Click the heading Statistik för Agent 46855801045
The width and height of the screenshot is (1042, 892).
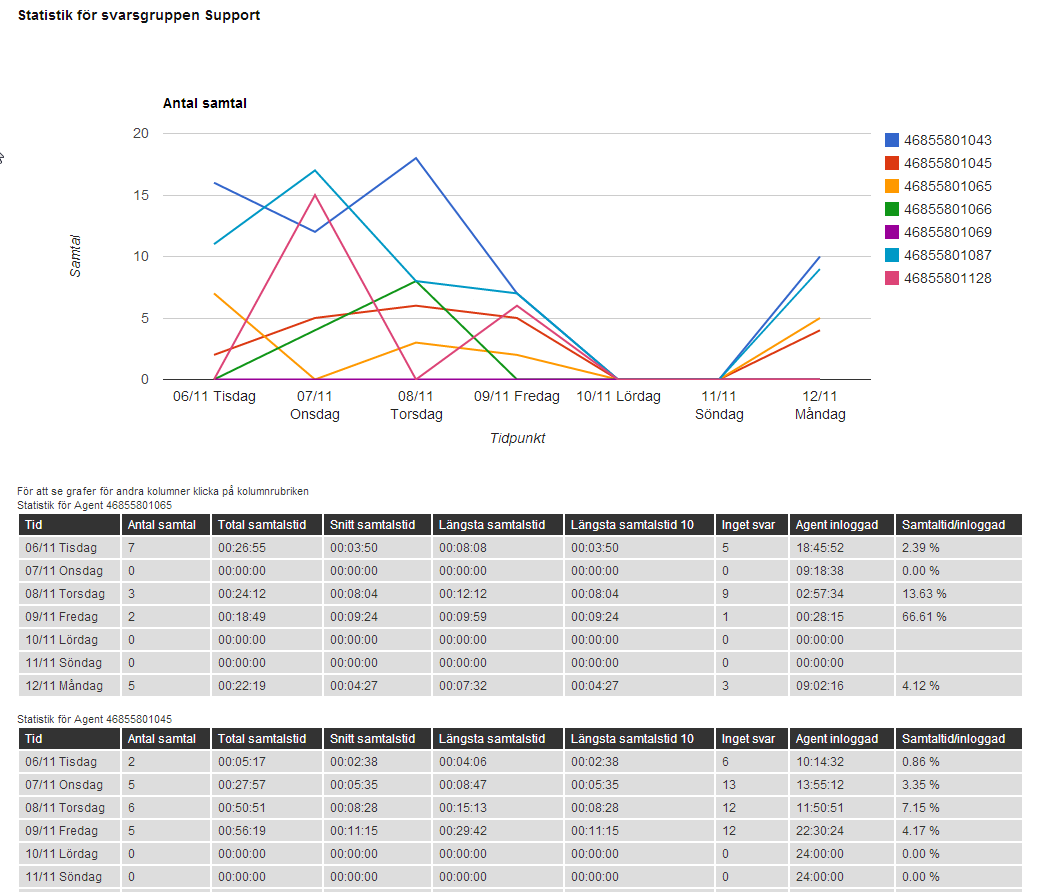pyautogui.click(x=94, y=719)
